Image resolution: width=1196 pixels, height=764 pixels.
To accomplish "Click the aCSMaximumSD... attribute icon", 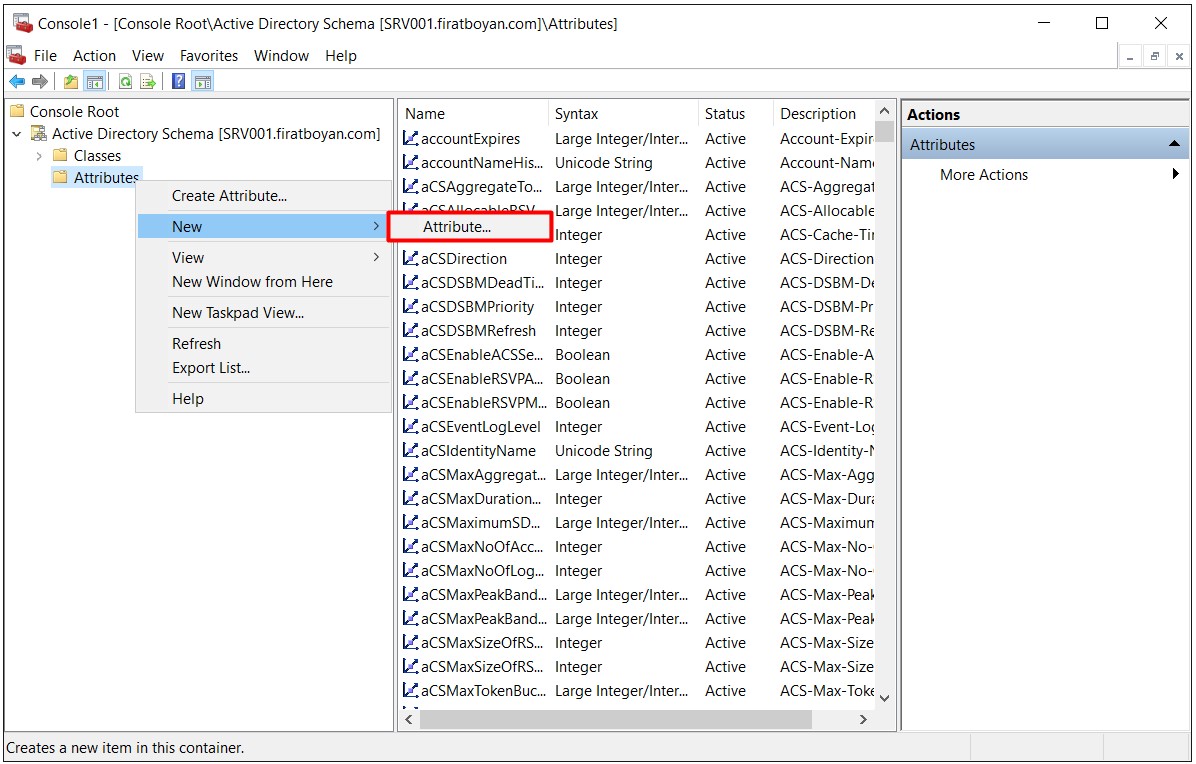I will 410,522.
